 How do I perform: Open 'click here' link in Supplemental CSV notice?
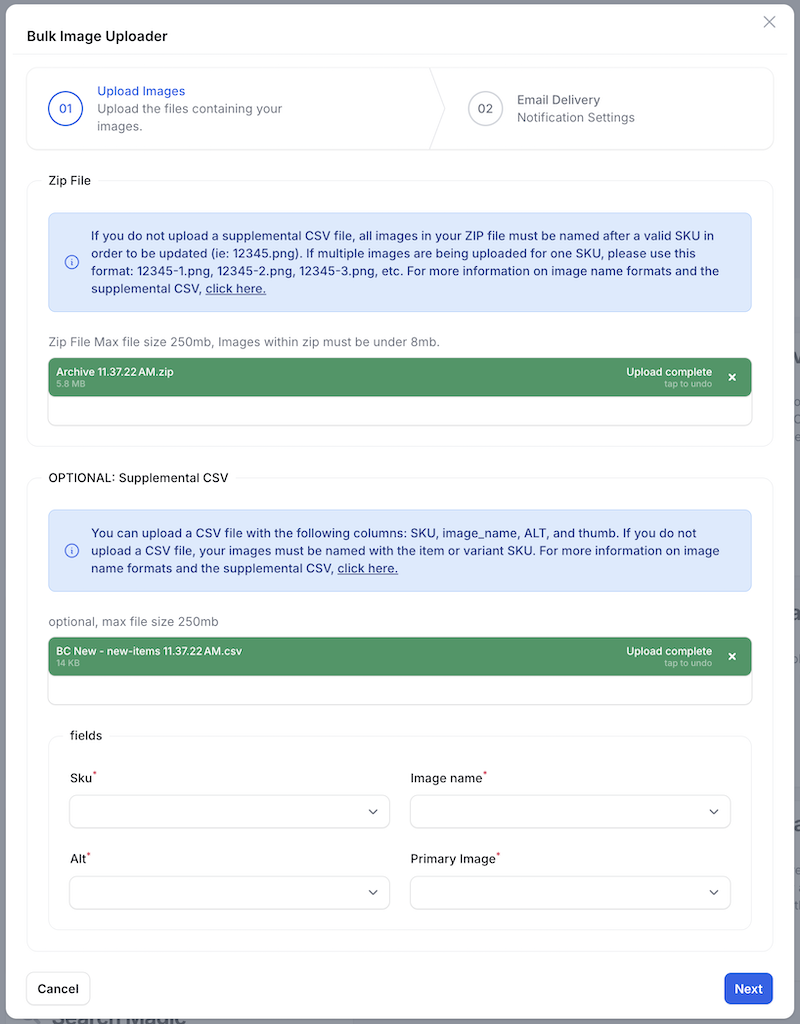(x=367, y=568)
